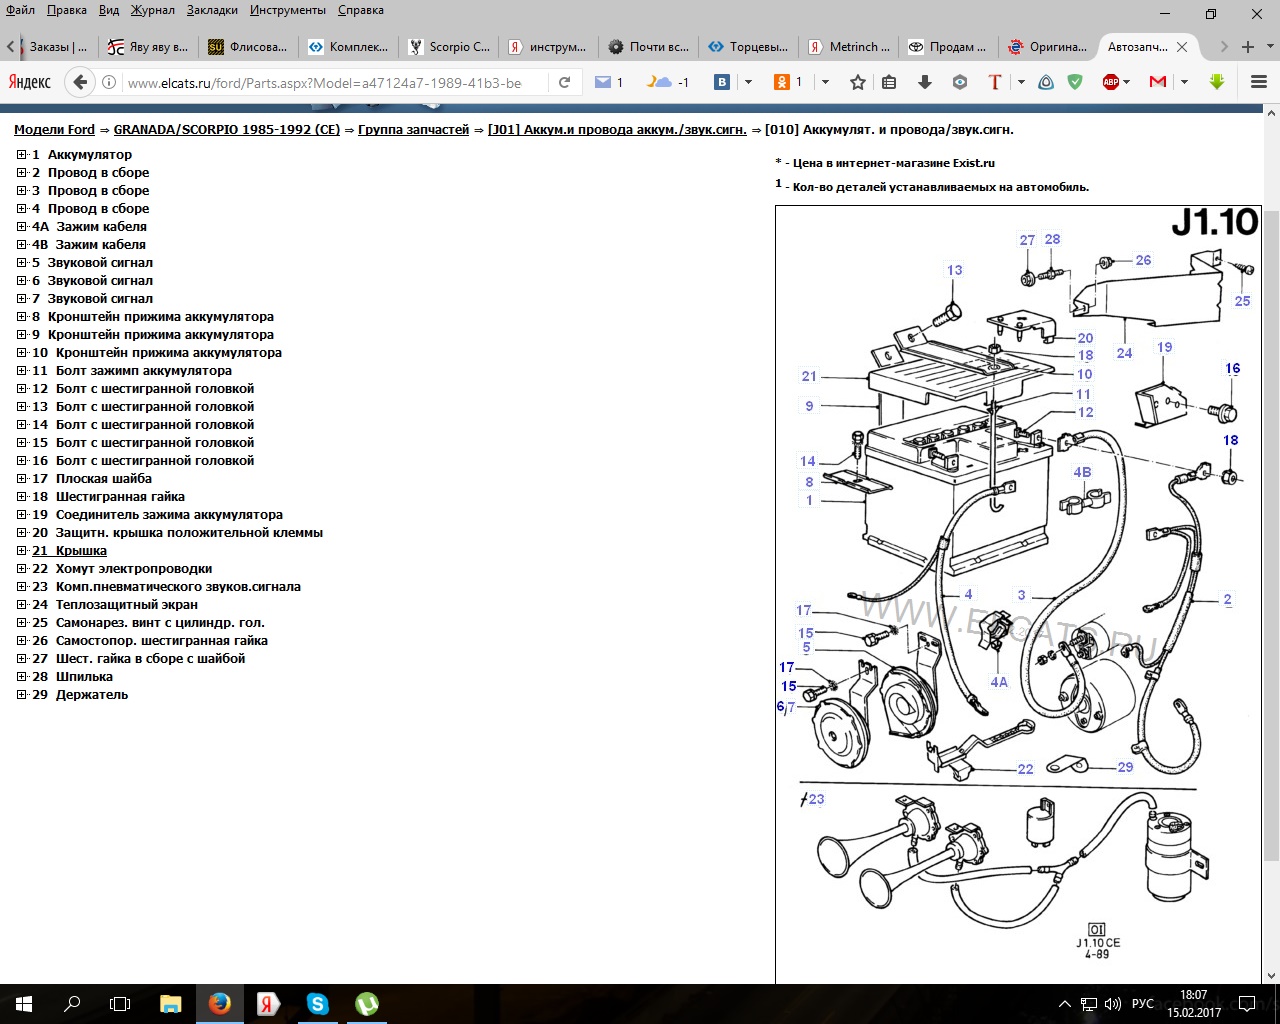Click the 20 Защитн. крышка положительной клеммы item

[177, 532]
